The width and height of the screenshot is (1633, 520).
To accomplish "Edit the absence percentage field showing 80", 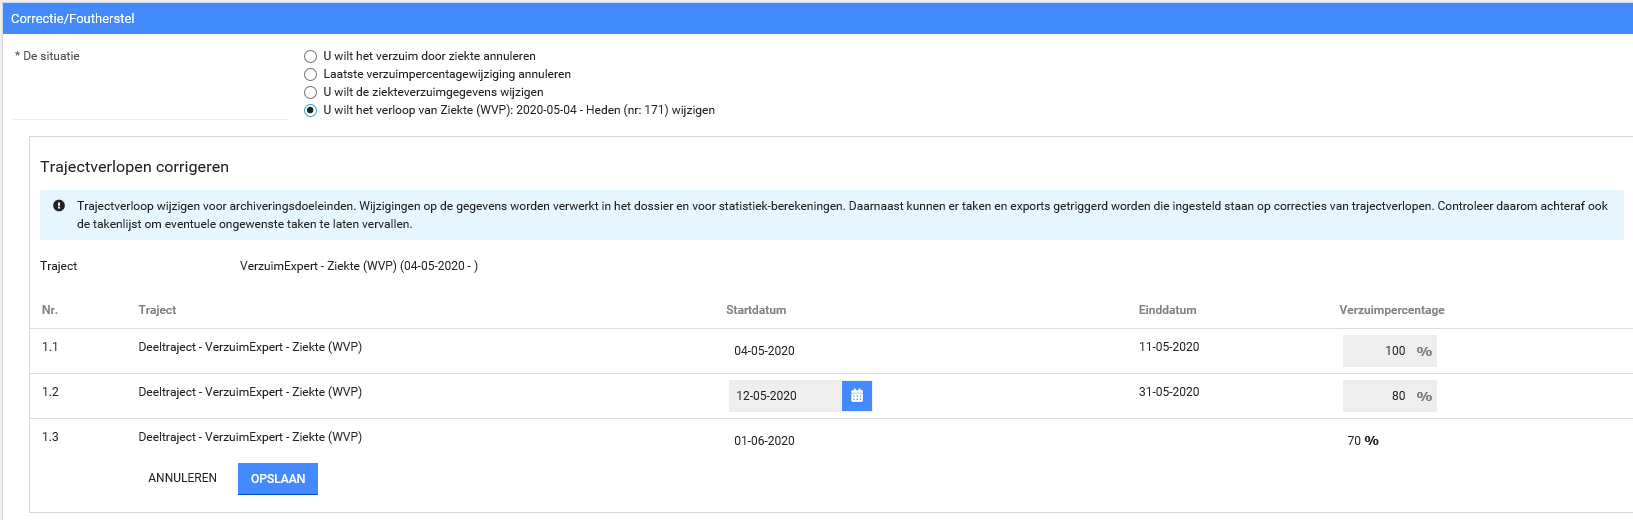I will pyautogui.click(x=1378, y=396).
